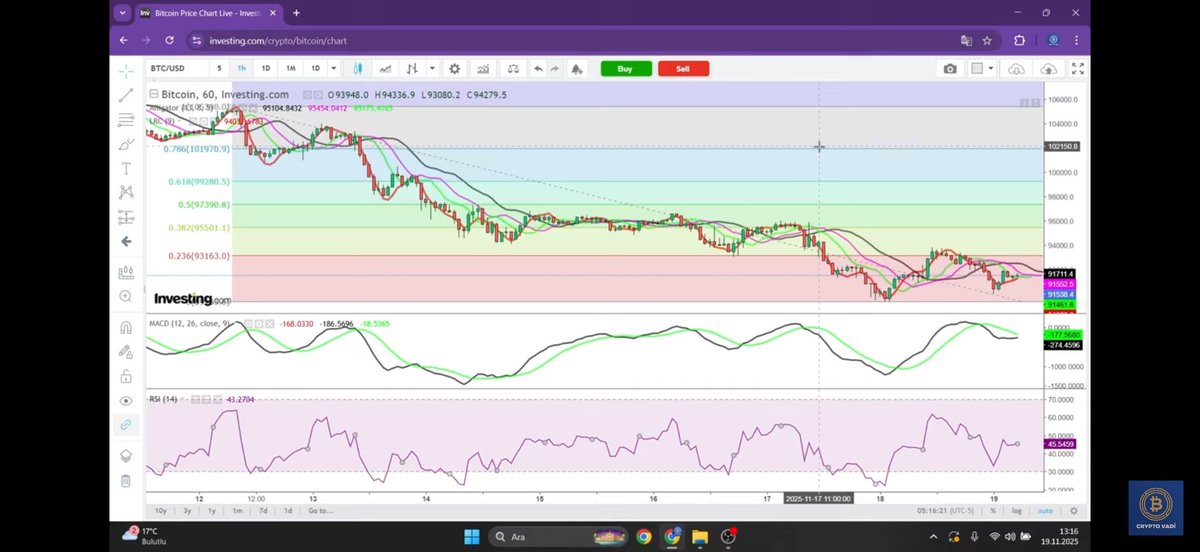Click the undo arrow

(x=538, y=68)
